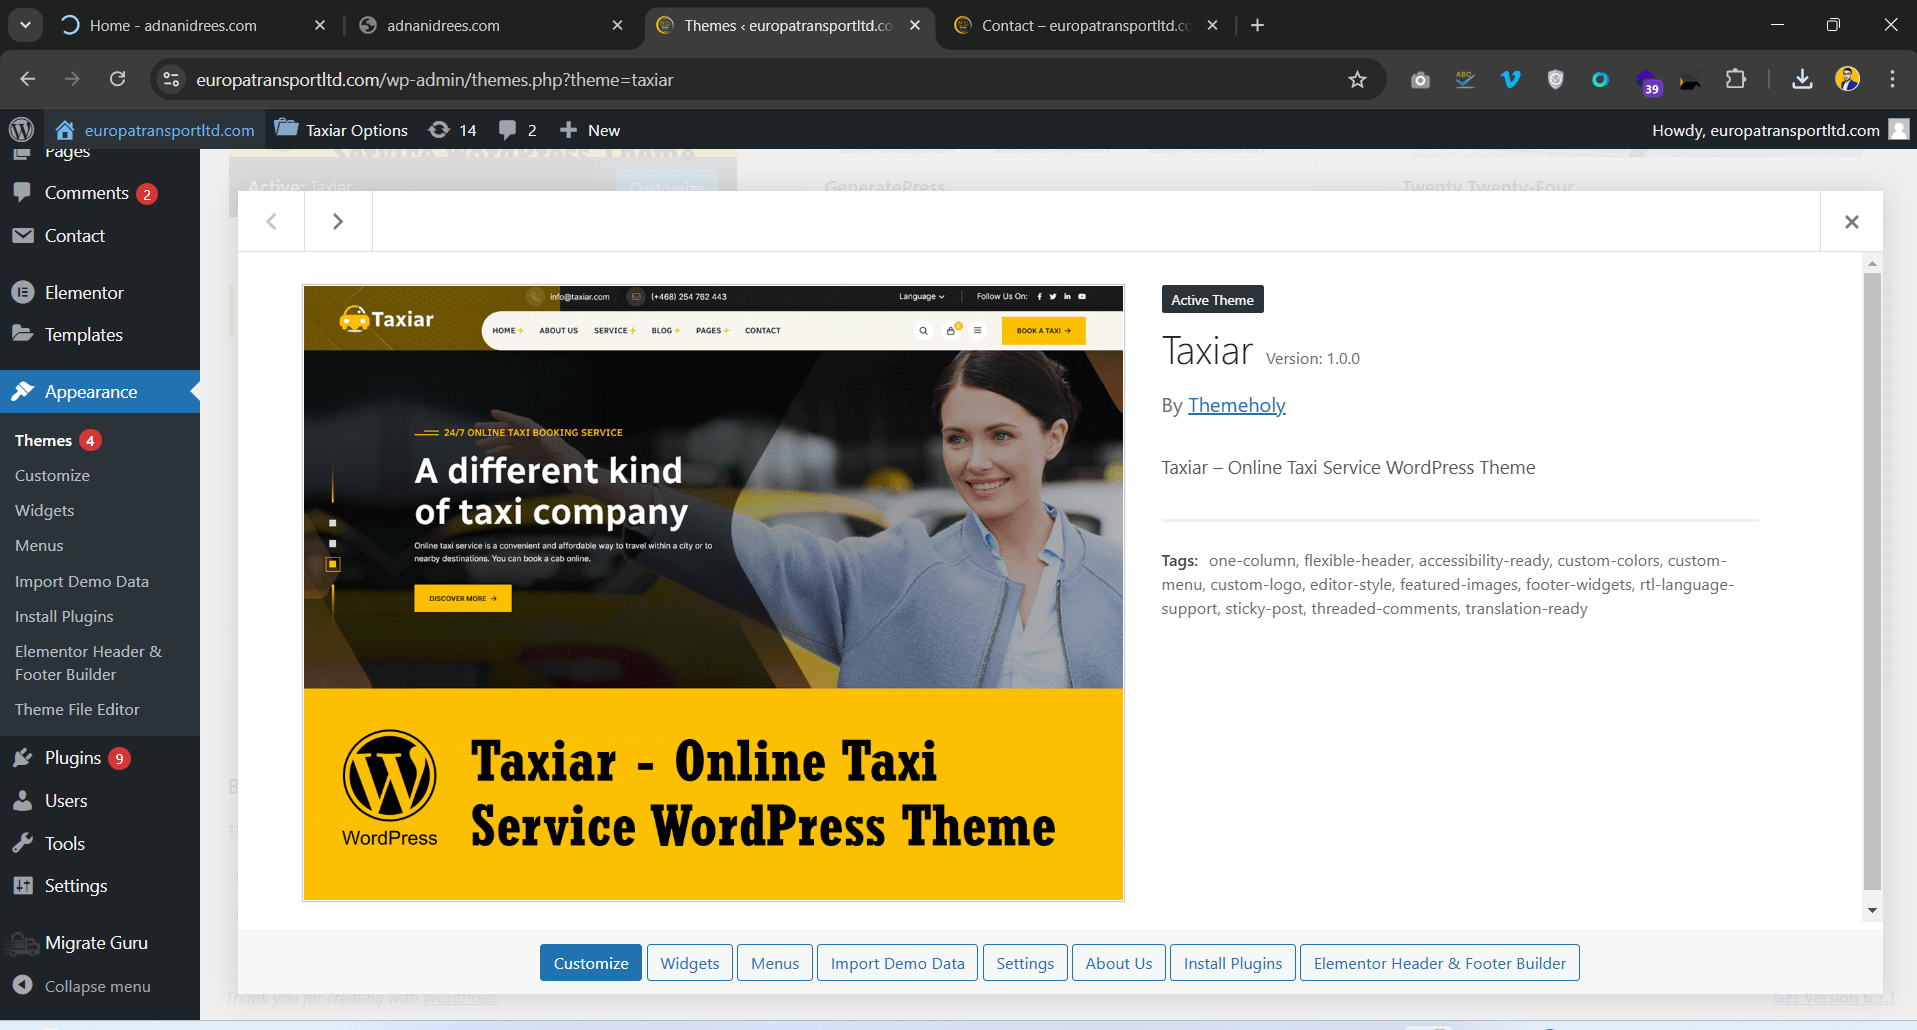This screenshot has height=1030, width=1917.
Task: Open Migrate Guru in sidebar
Action: 96,943
